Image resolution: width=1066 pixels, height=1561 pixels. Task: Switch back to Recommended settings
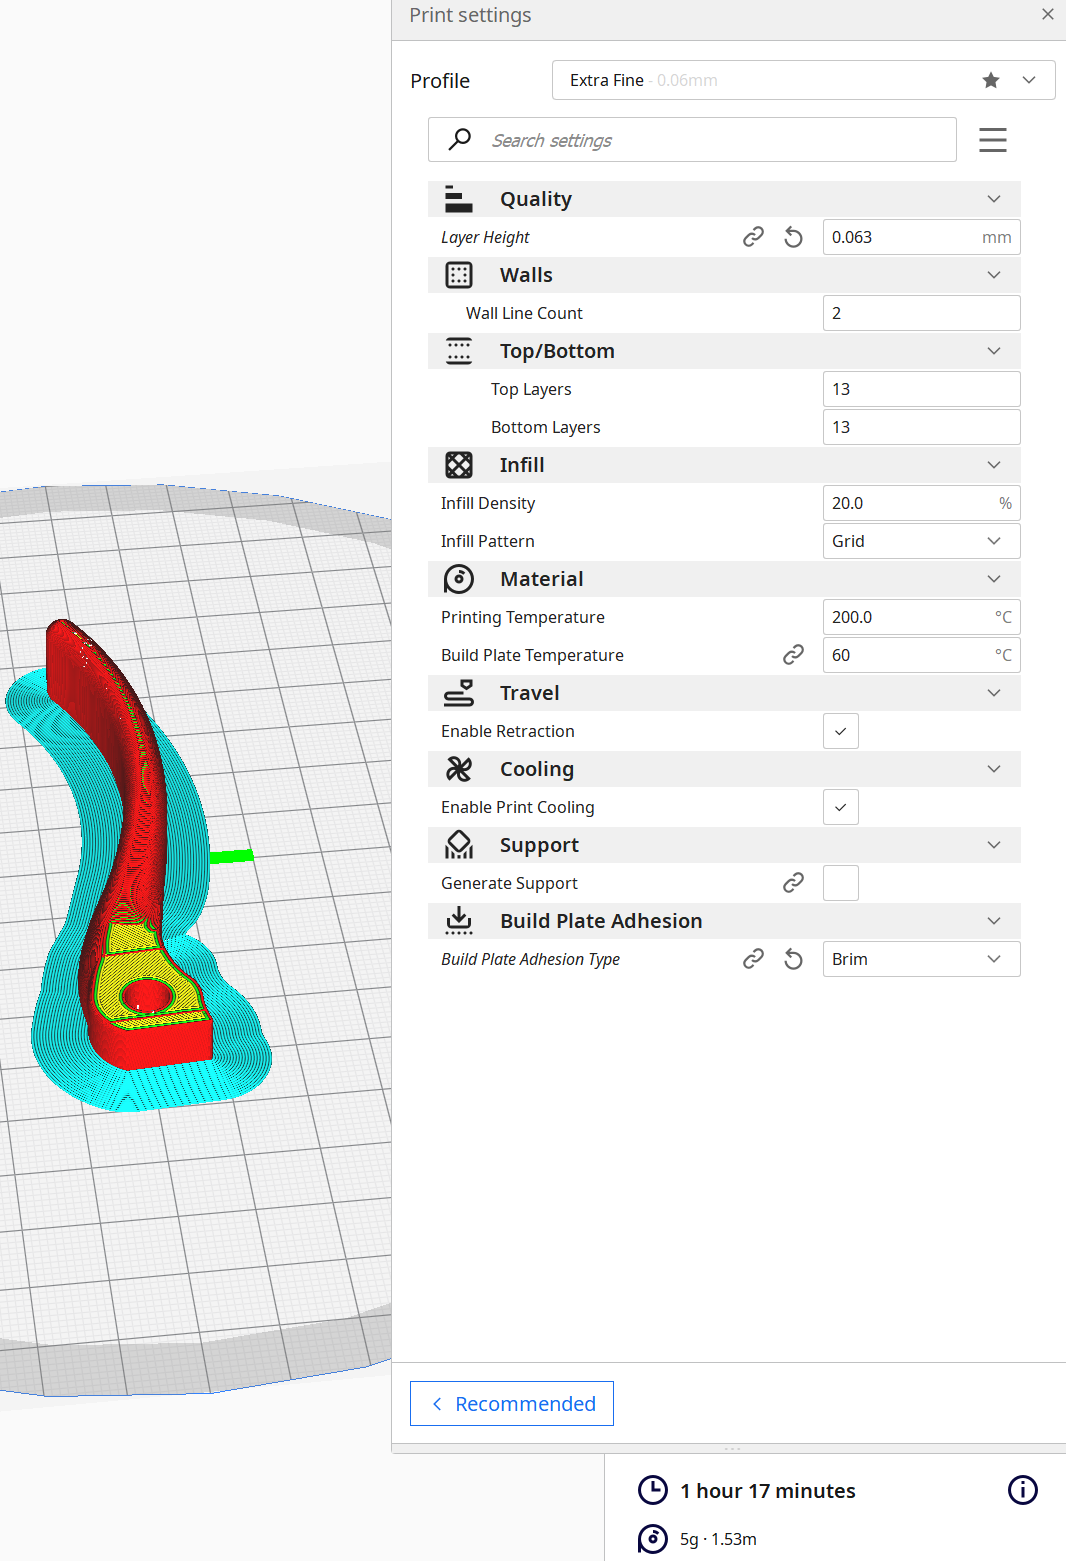(x=512, y=1403)
